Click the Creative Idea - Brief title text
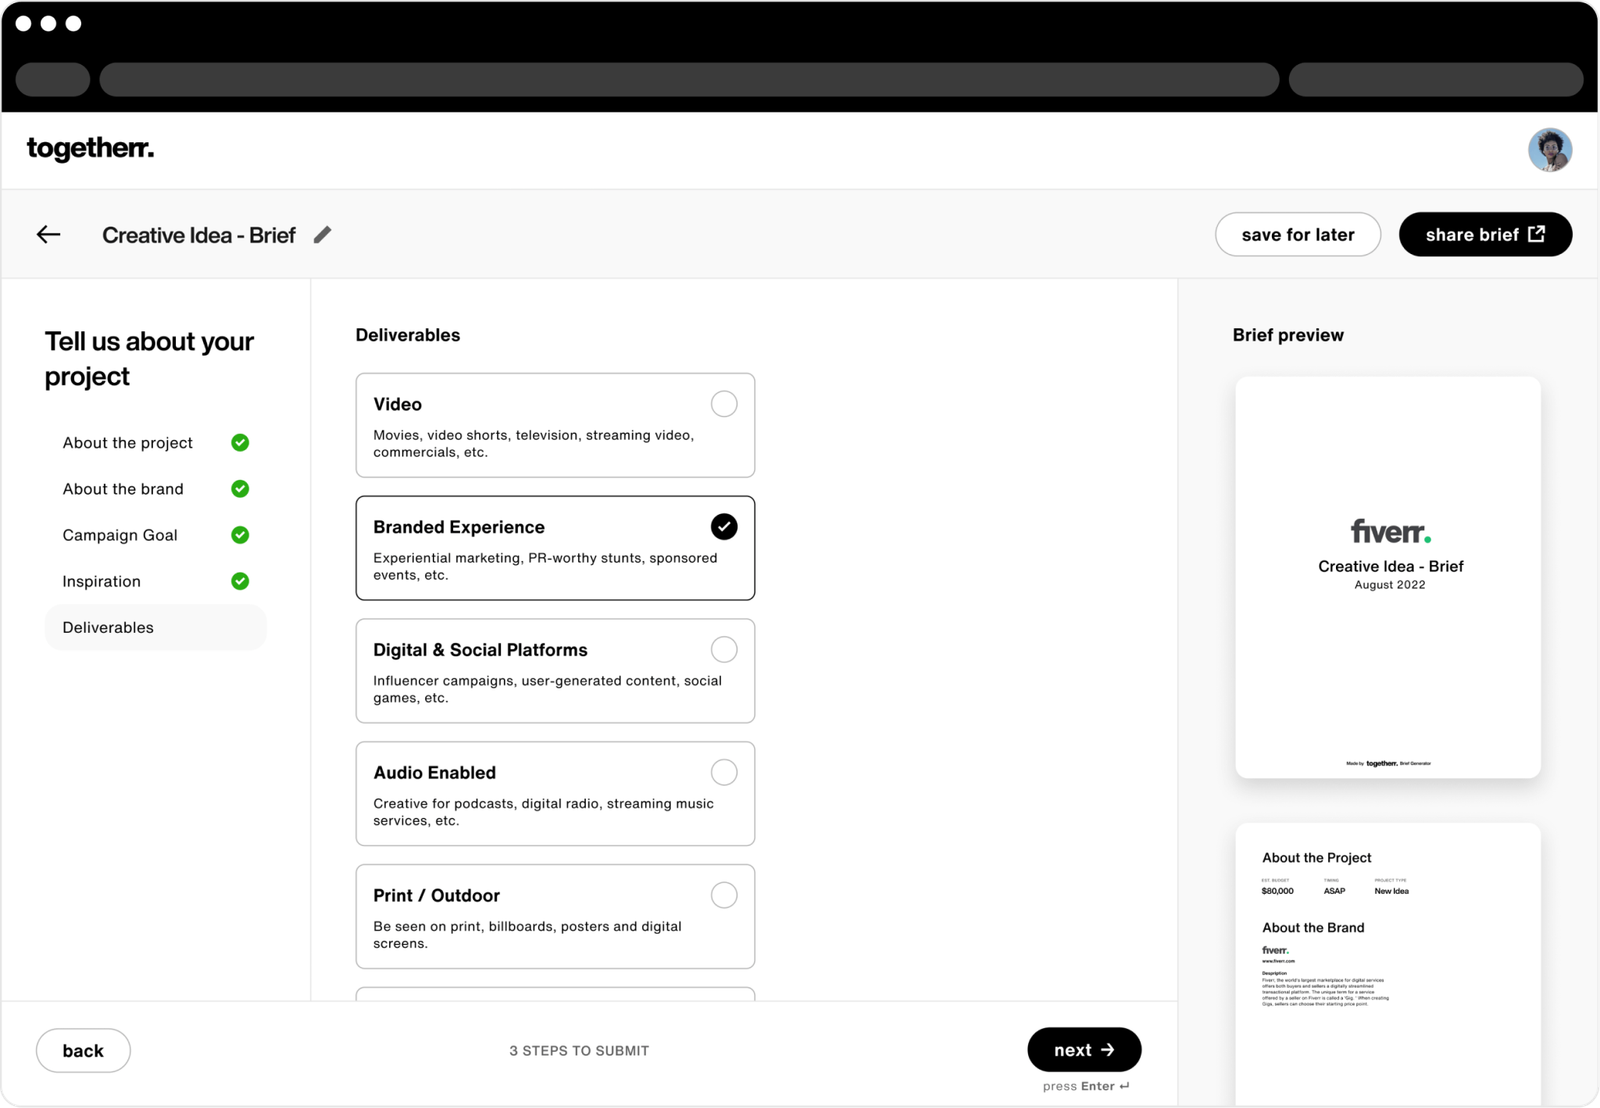 click(x=199, y=235)
